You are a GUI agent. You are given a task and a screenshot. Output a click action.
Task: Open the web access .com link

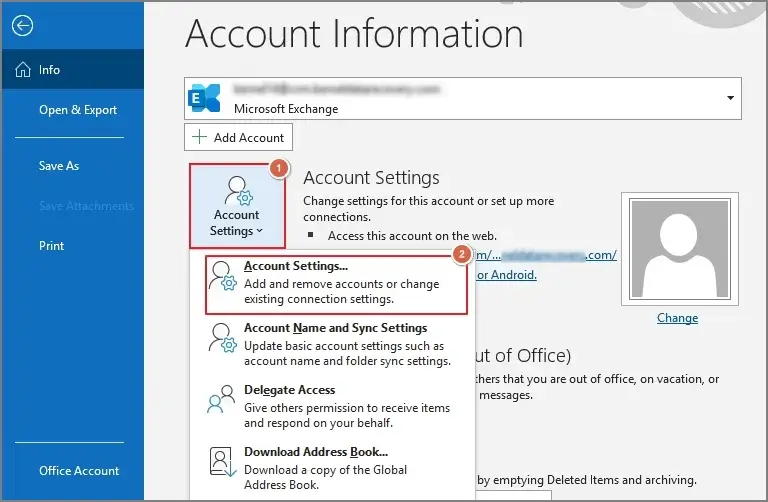point(546,255)
